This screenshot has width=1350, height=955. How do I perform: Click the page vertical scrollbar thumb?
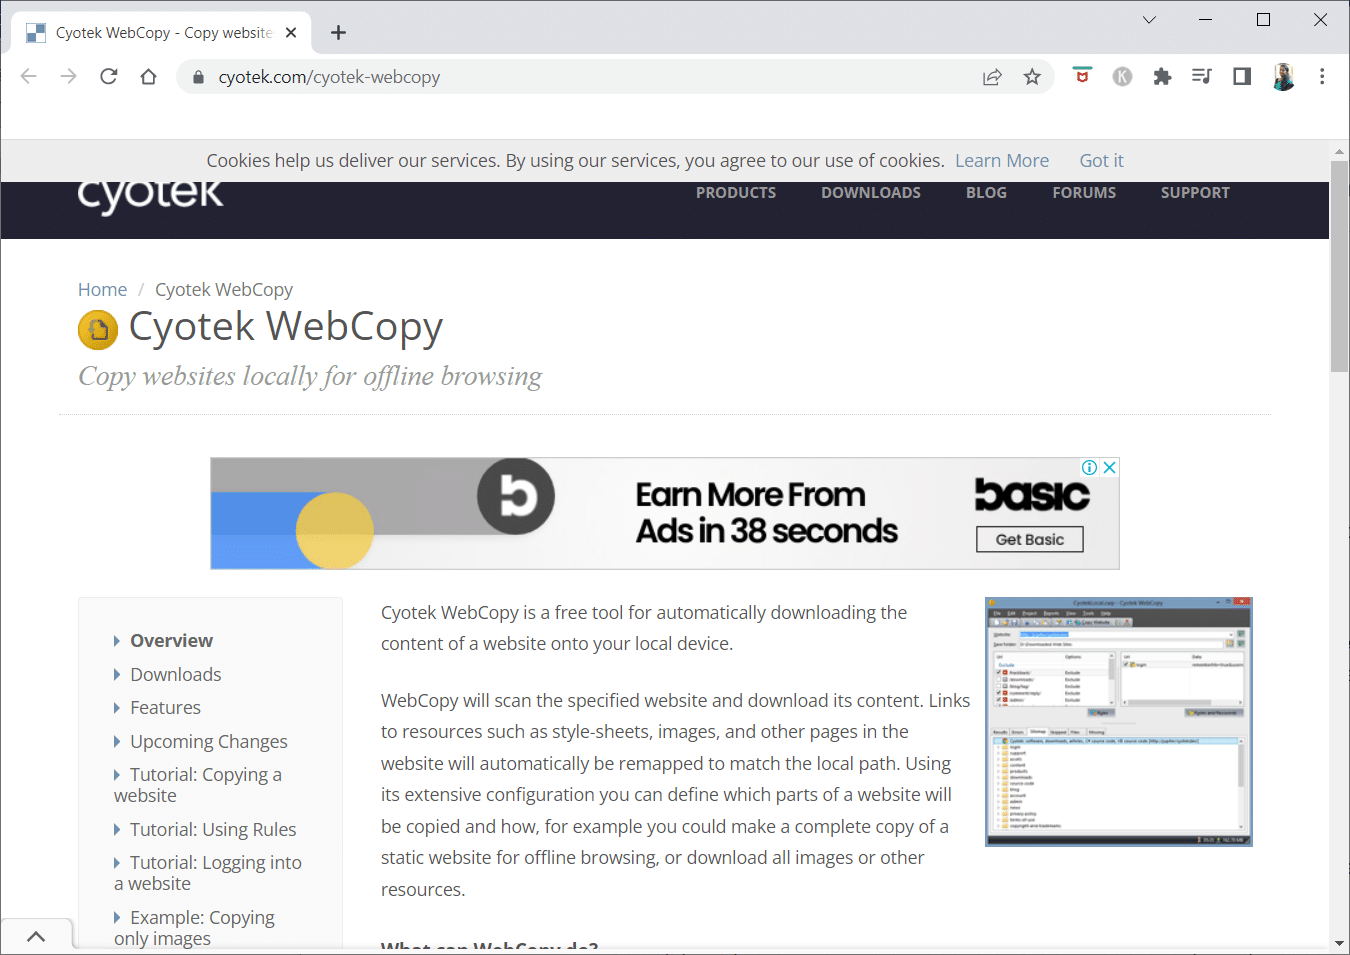tap(1339, 266)
